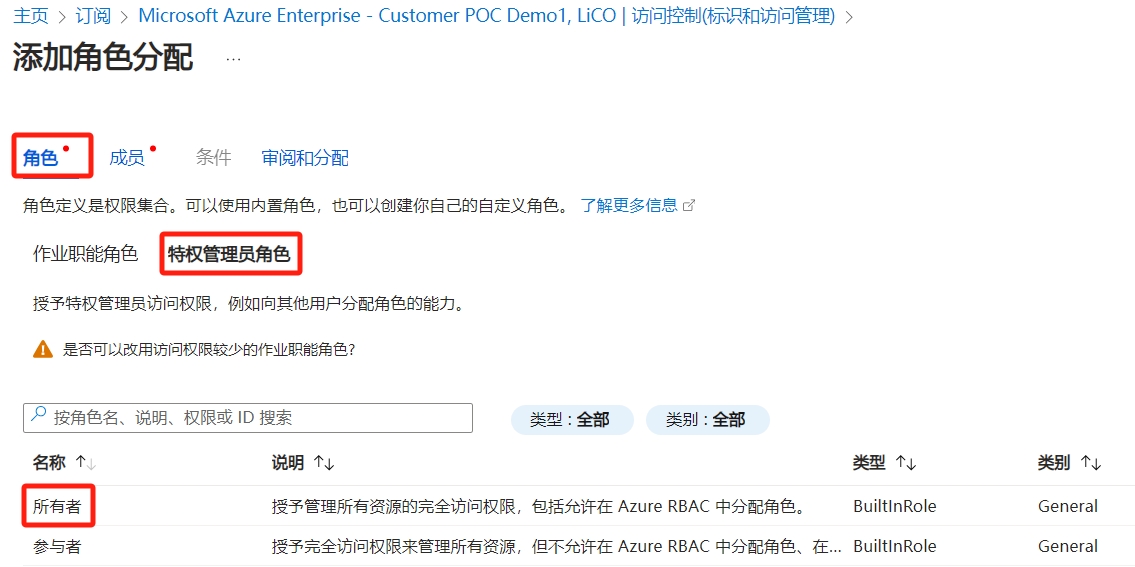Open the 类别 : 全部 filter
Image resolution: width=1135 pixels, height=567 pixels.
[707, 420]
